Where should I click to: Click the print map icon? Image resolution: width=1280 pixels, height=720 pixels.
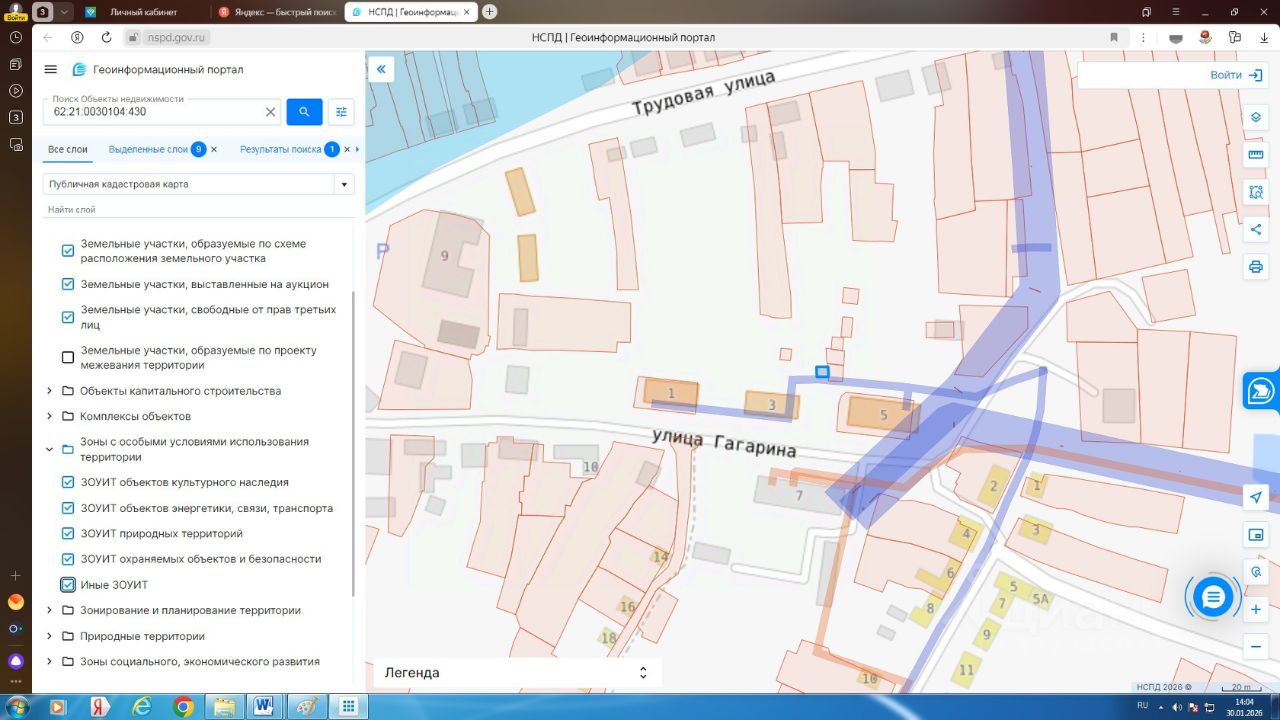pos(1256,267)
